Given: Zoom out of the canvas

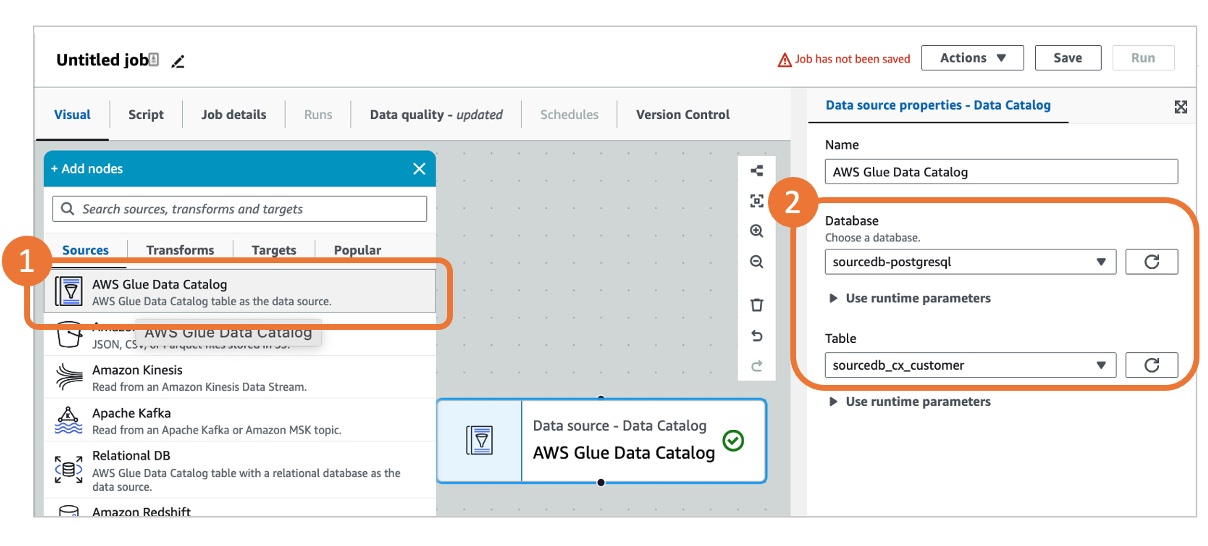Looking at the screenshot, I should pos(757,262).
